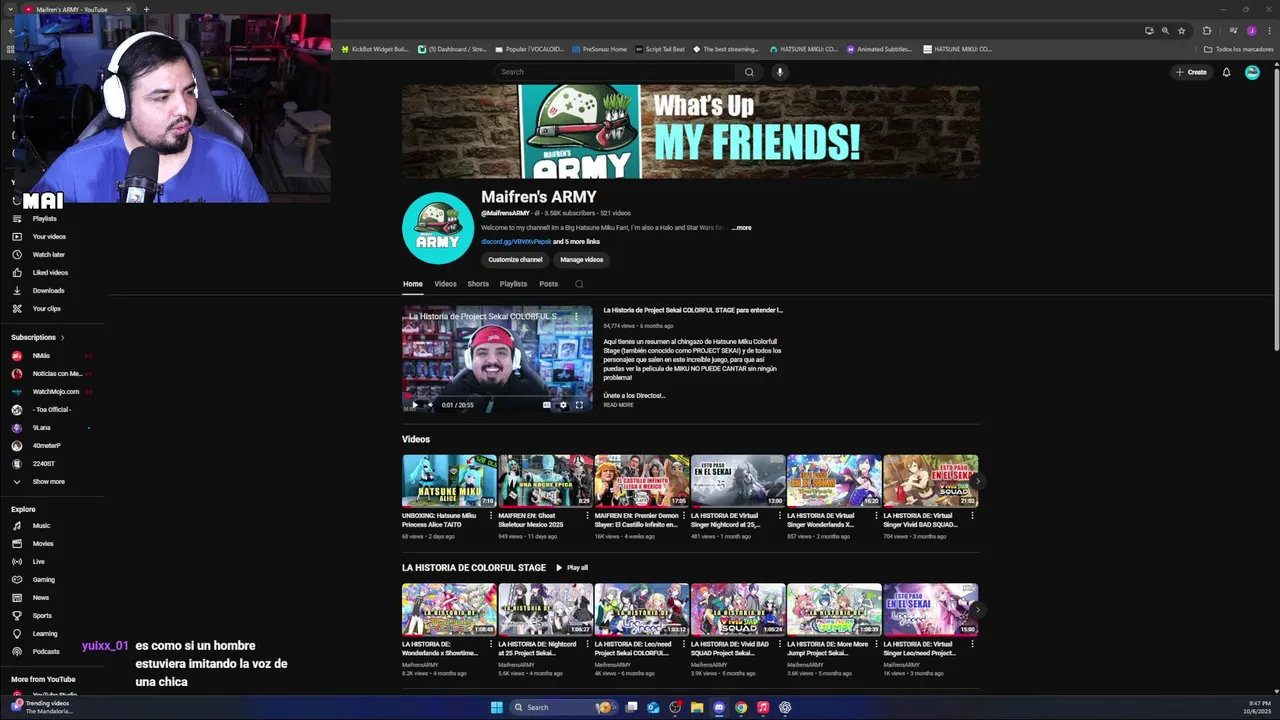1280x720 pixels.
Task: Show next videos with right arrow in Videos row
Action: [977, 481]
